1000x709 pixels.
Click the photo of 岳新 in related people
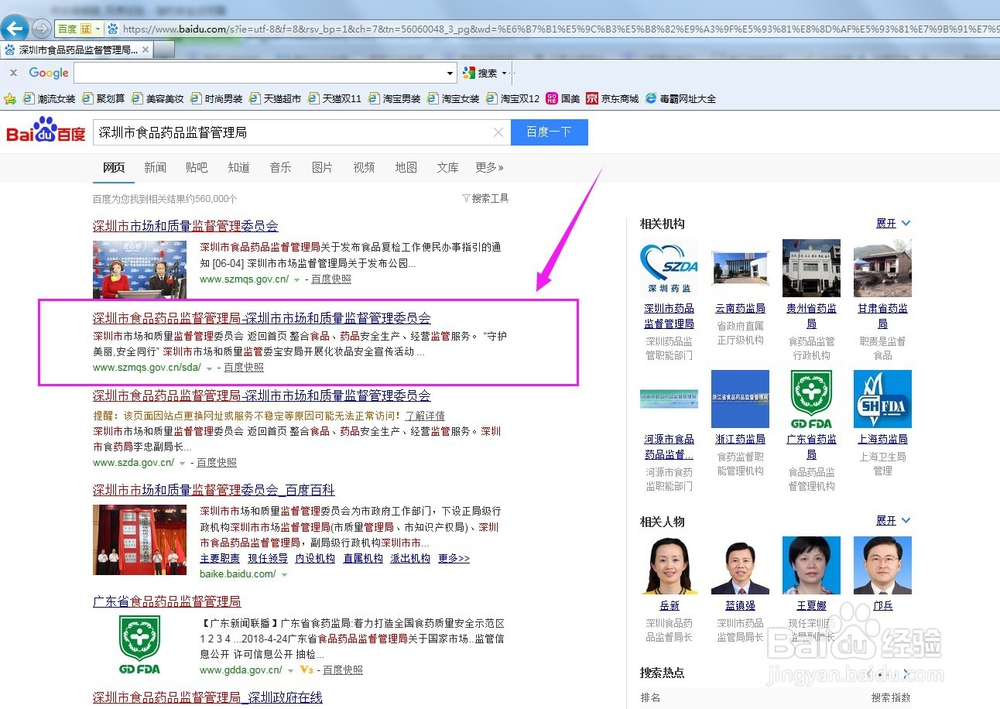click(x=669, y=566)
